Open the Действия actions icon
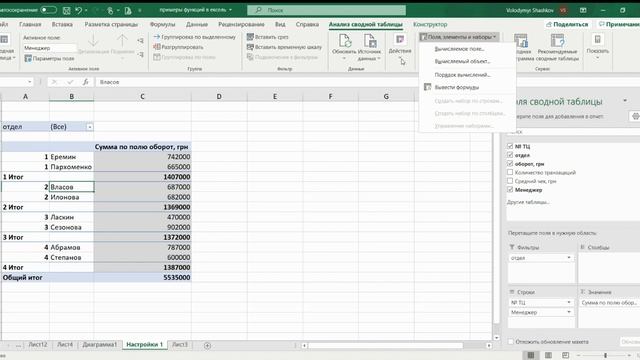 coord(400,40)
